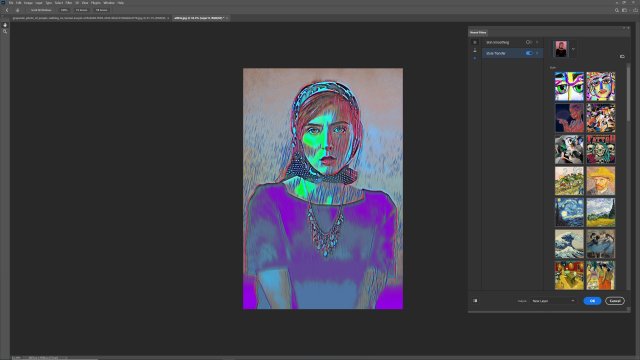Enable the Skin Smoothing filter toggle
The width and height of the screenshot is (640, 360).
click(x=529, y=42)
